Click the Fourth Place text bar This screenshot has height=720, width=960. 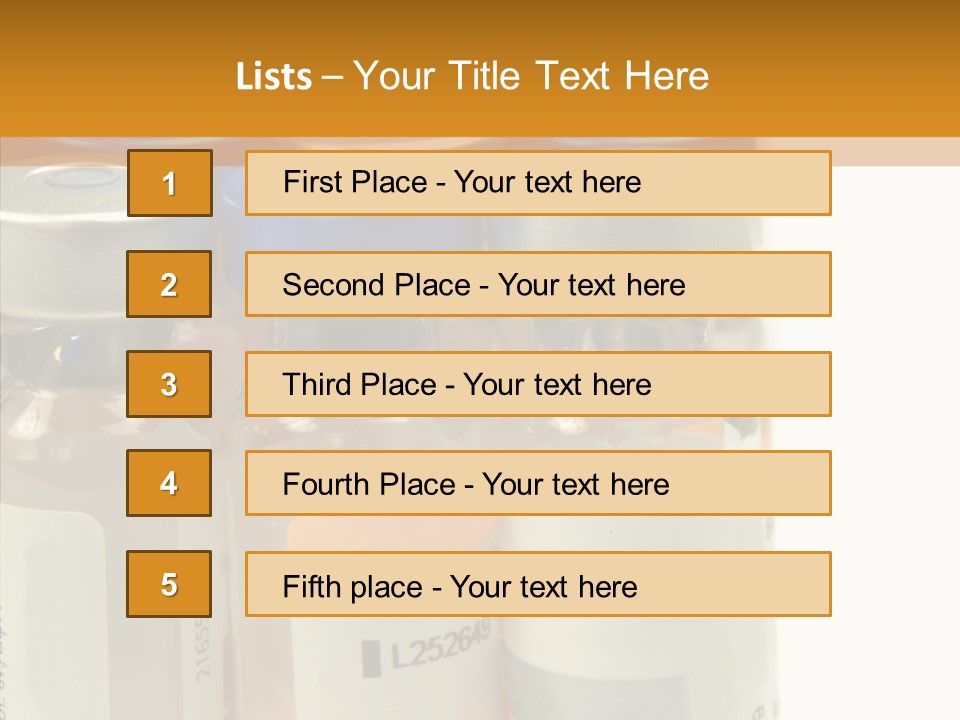click(x=538, y=483)
